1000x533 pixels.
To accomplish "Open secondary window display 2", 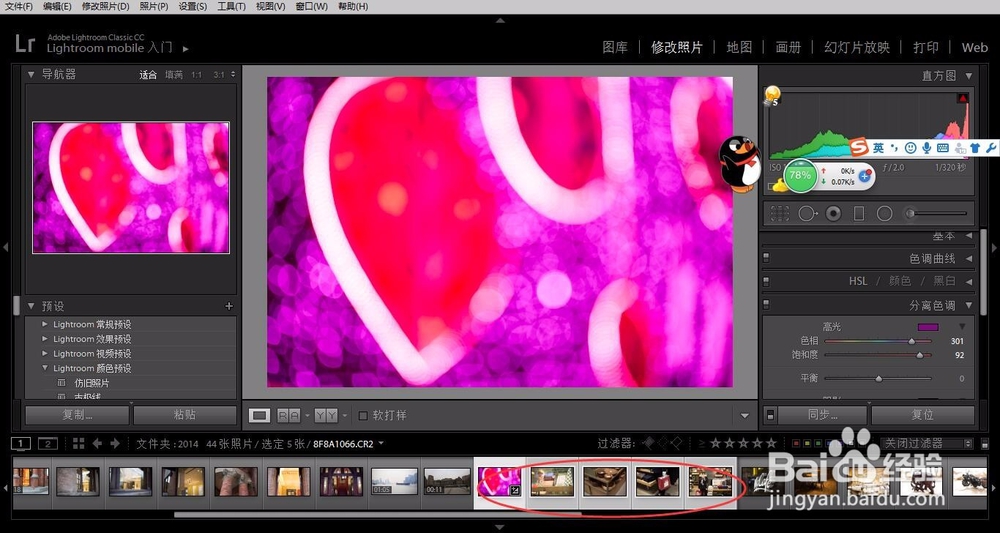I will click(x=48, y=443).
